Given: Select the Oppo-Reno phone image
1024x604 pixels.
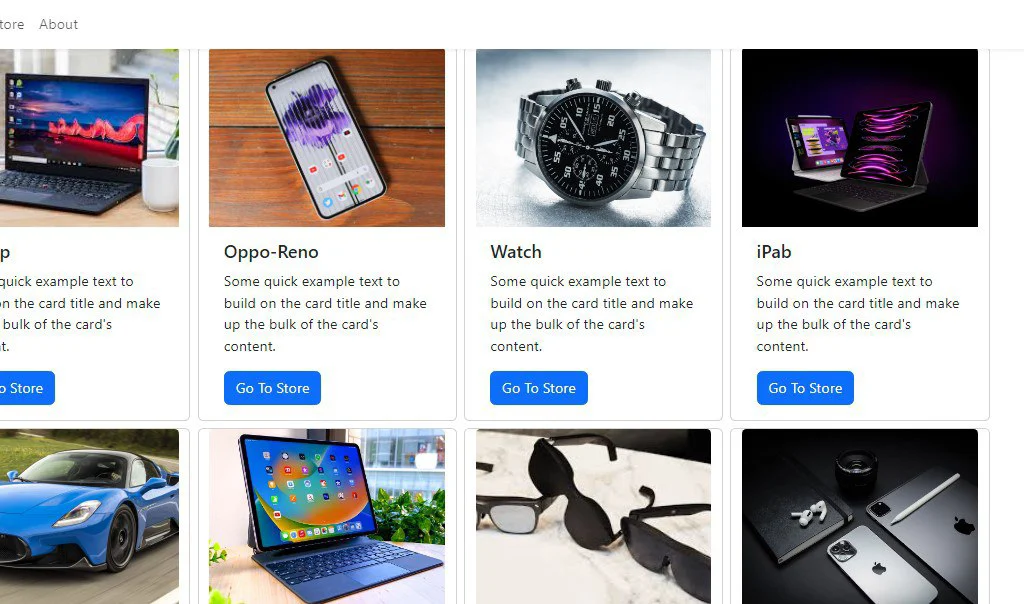Looking at the screenshot, I should tap(327, 138).
